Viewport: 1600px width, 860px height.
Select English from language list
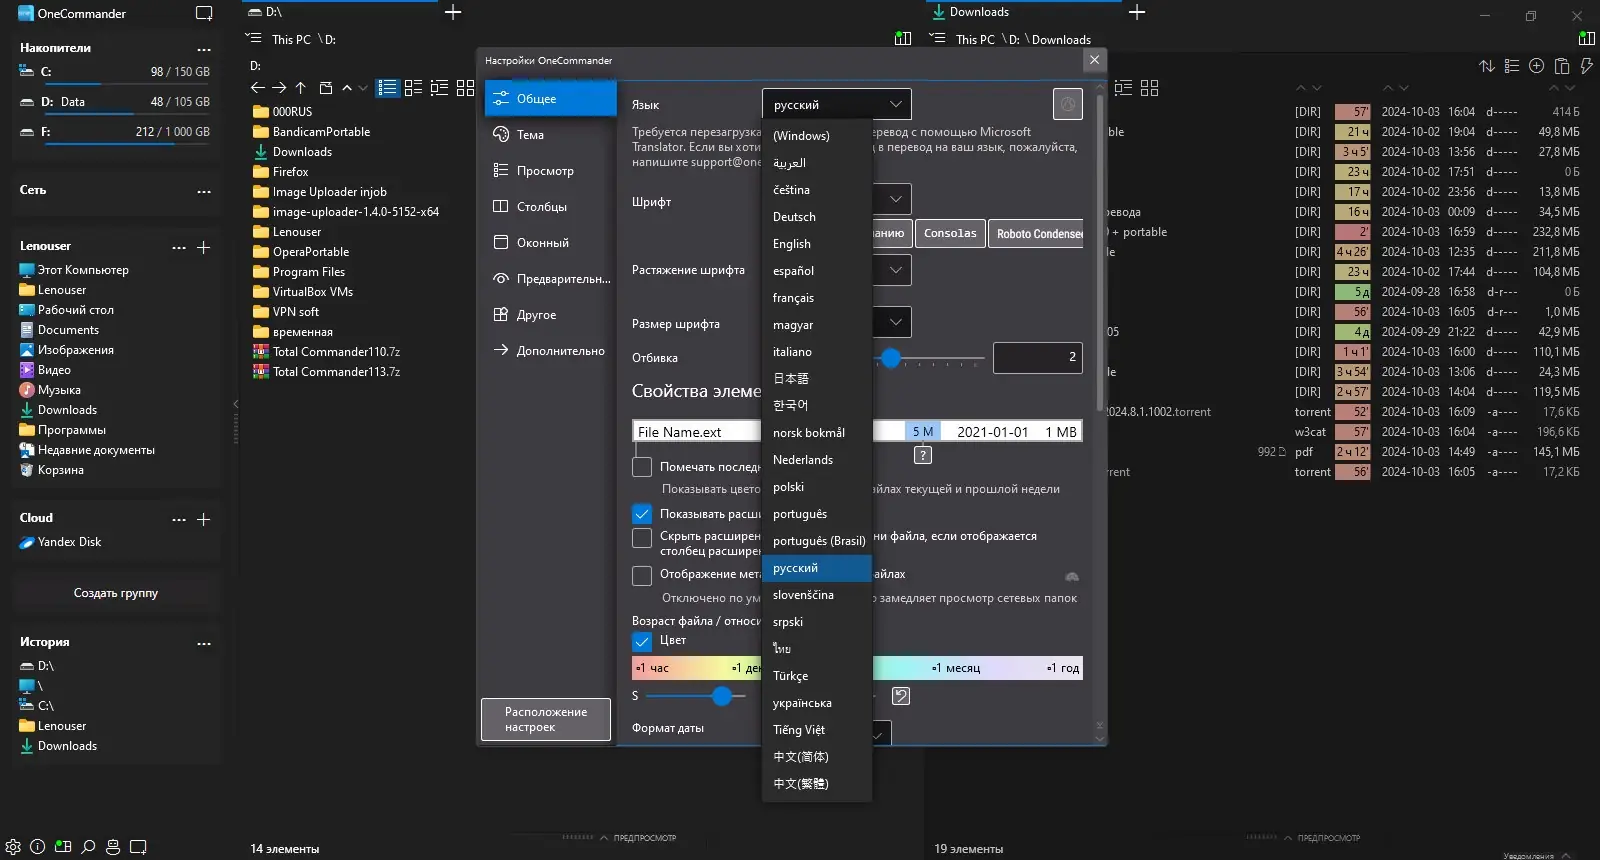(x=817, y=244)
